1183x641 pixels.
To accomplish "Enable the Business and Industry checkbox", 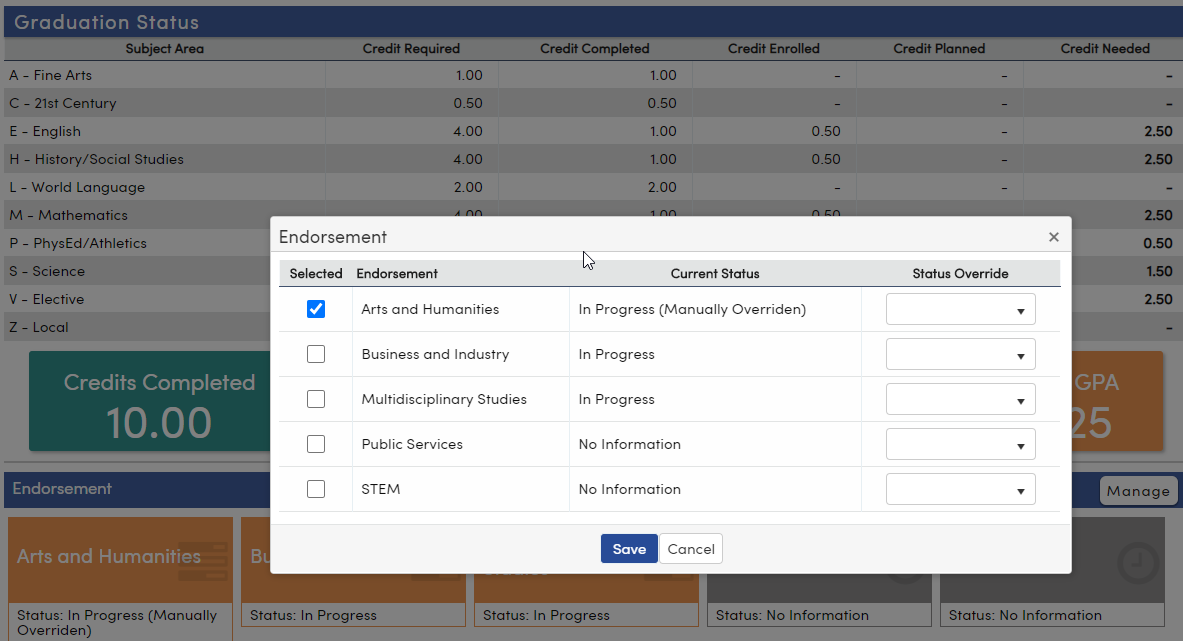I will tap(316, 354).
